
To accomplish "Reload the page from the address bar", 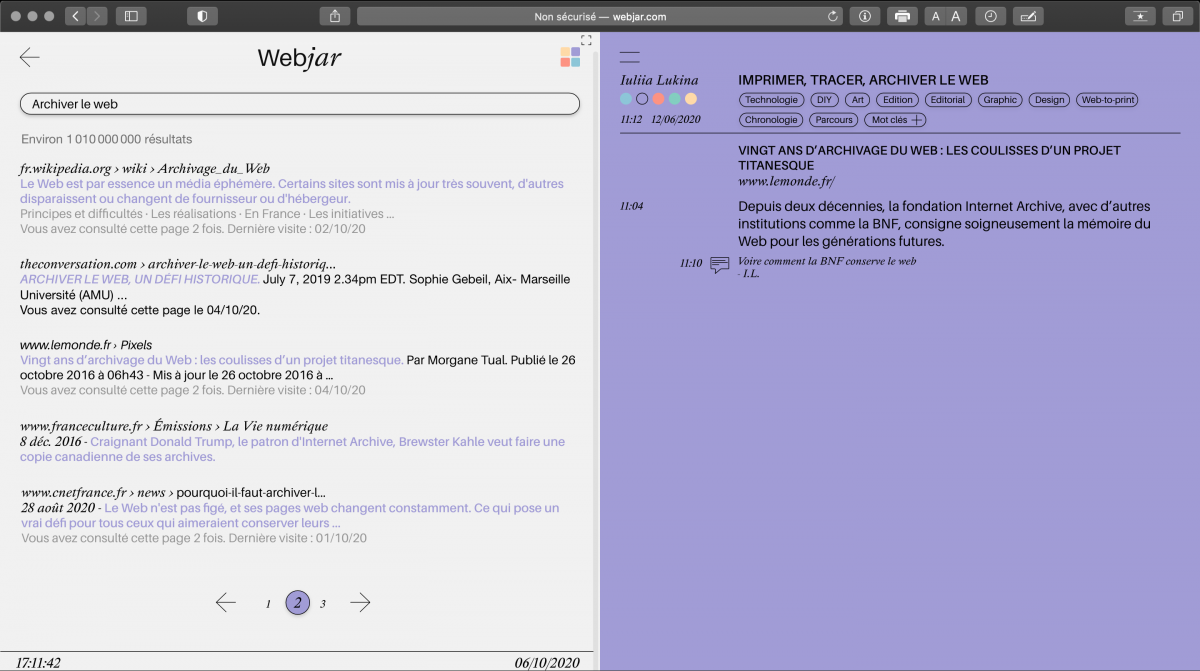I will coord(833,16).
